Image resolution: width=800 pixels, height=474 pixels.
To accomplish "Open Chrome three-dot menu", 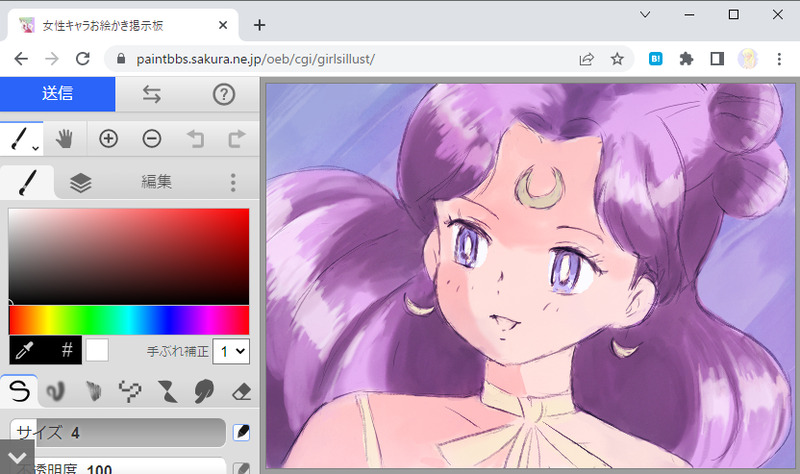I will (779, 59).
